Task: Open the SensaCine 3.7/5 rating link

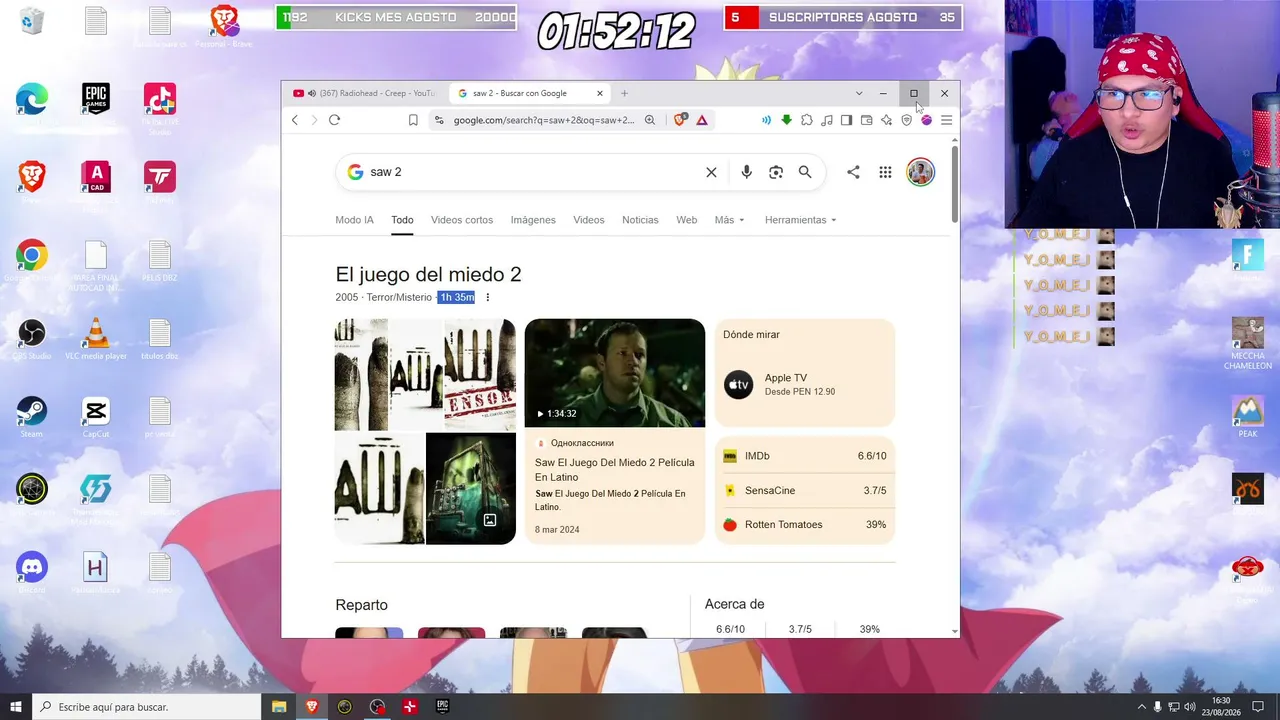Action: [x=805, y=490]
